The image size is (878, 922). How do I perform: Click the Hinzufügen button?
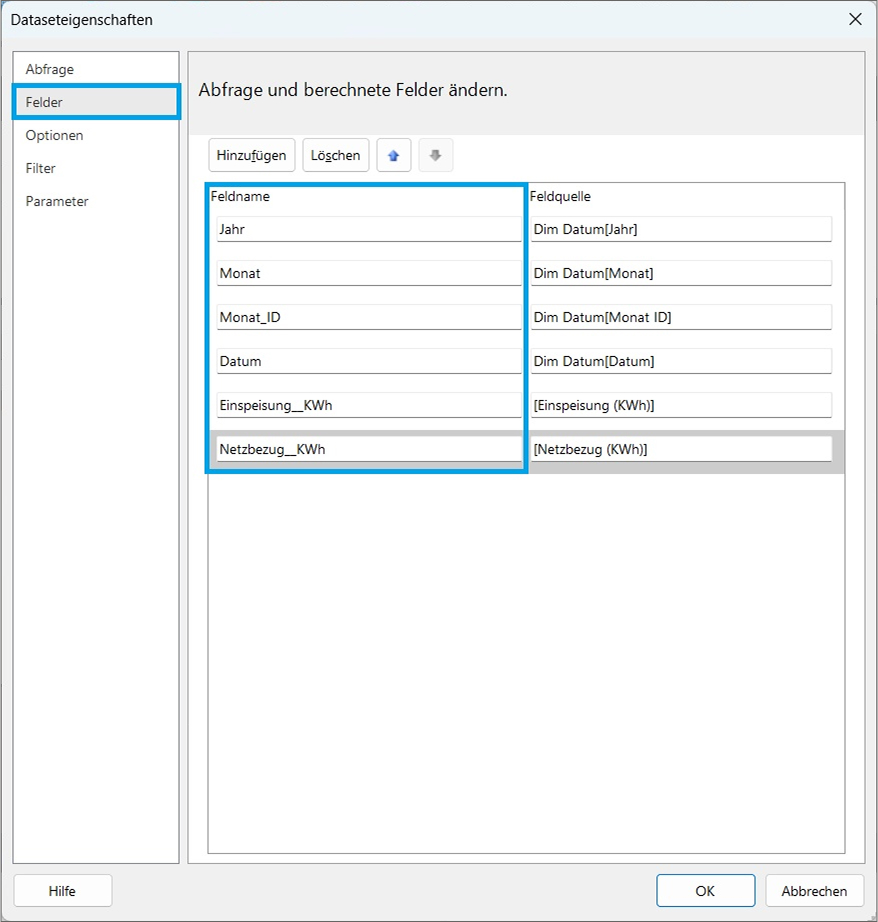(x=252, y=155)
